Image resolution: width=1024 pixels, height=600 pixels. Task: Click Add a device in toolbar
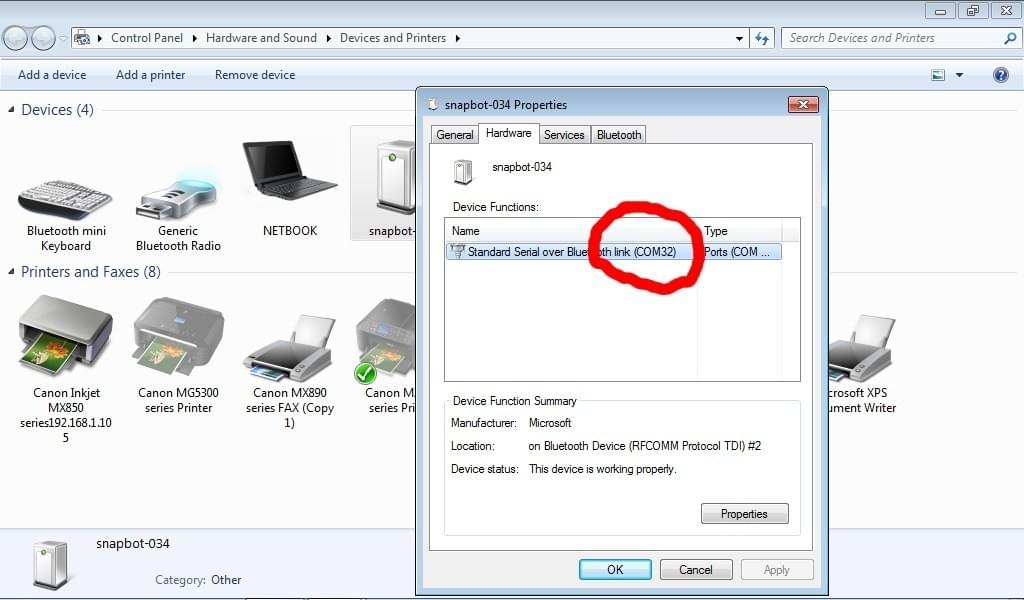click(52, 75)
